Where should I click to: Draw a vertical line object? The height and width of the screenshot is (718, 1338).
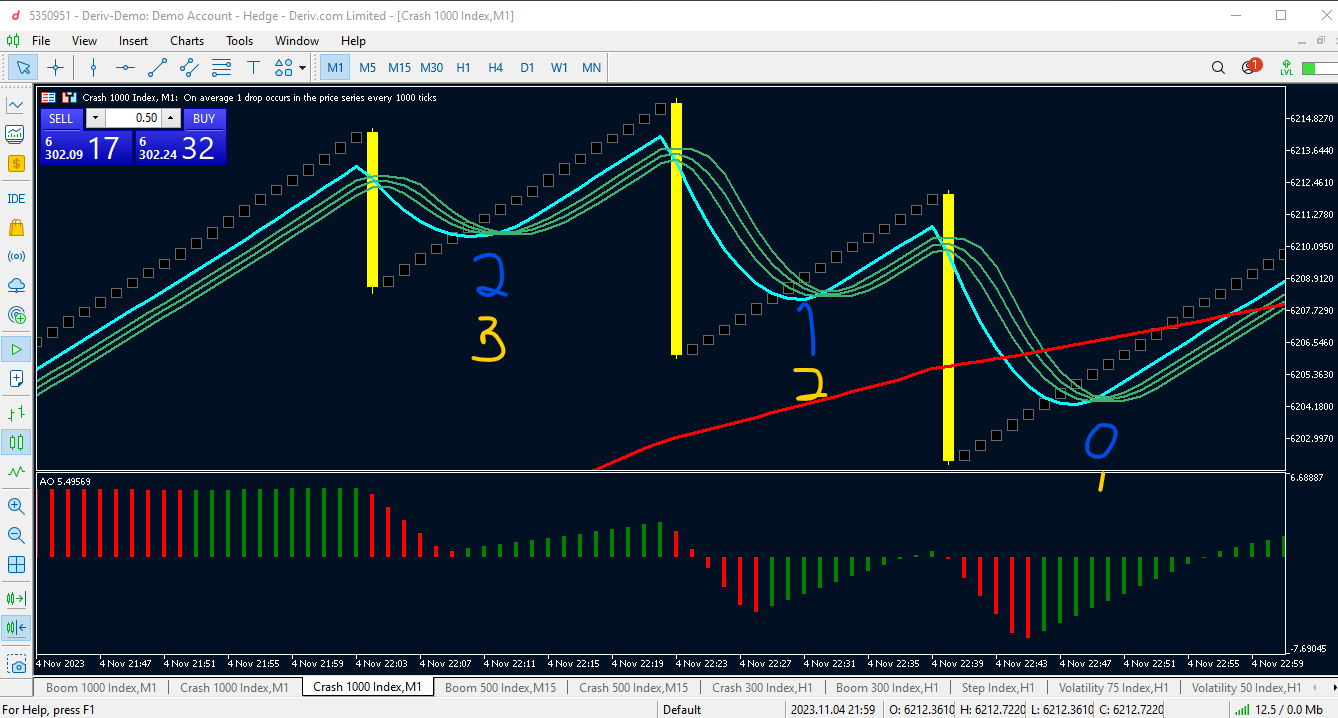tap(93, 68)
